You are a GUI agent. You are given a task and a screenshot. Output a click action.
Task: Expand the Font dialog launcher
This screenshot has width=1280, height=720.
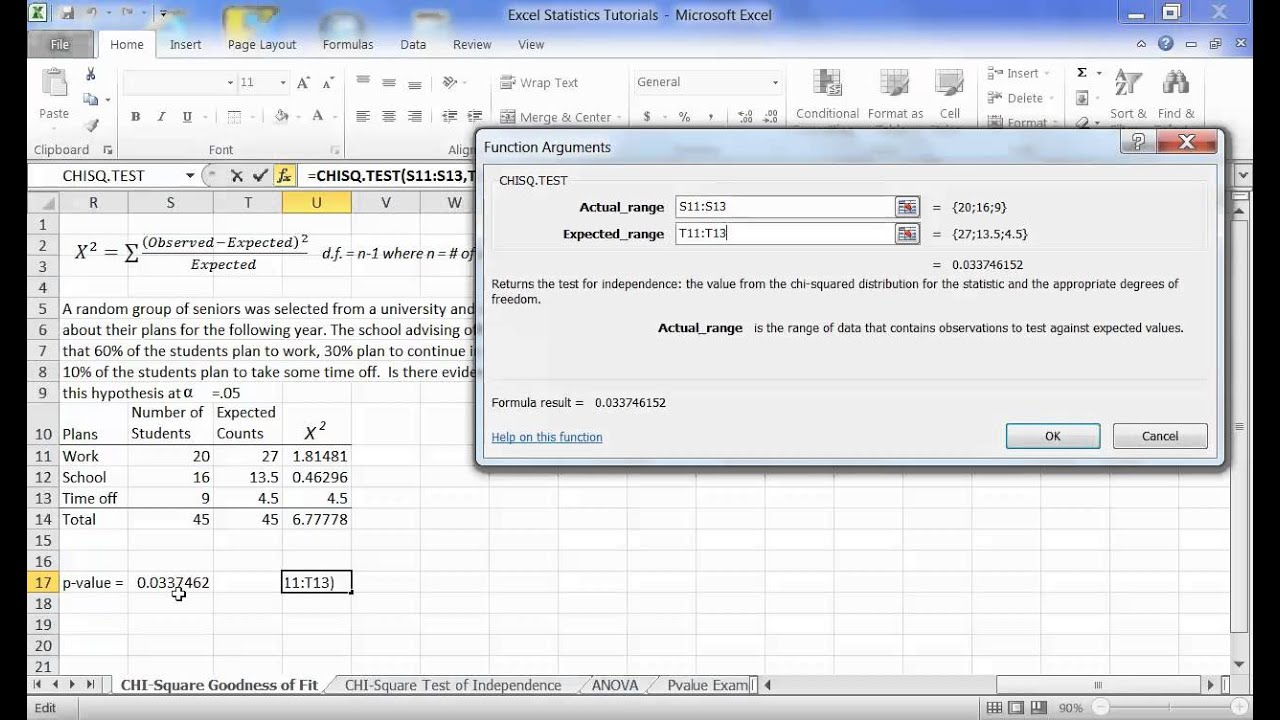(x=336, y=150)
